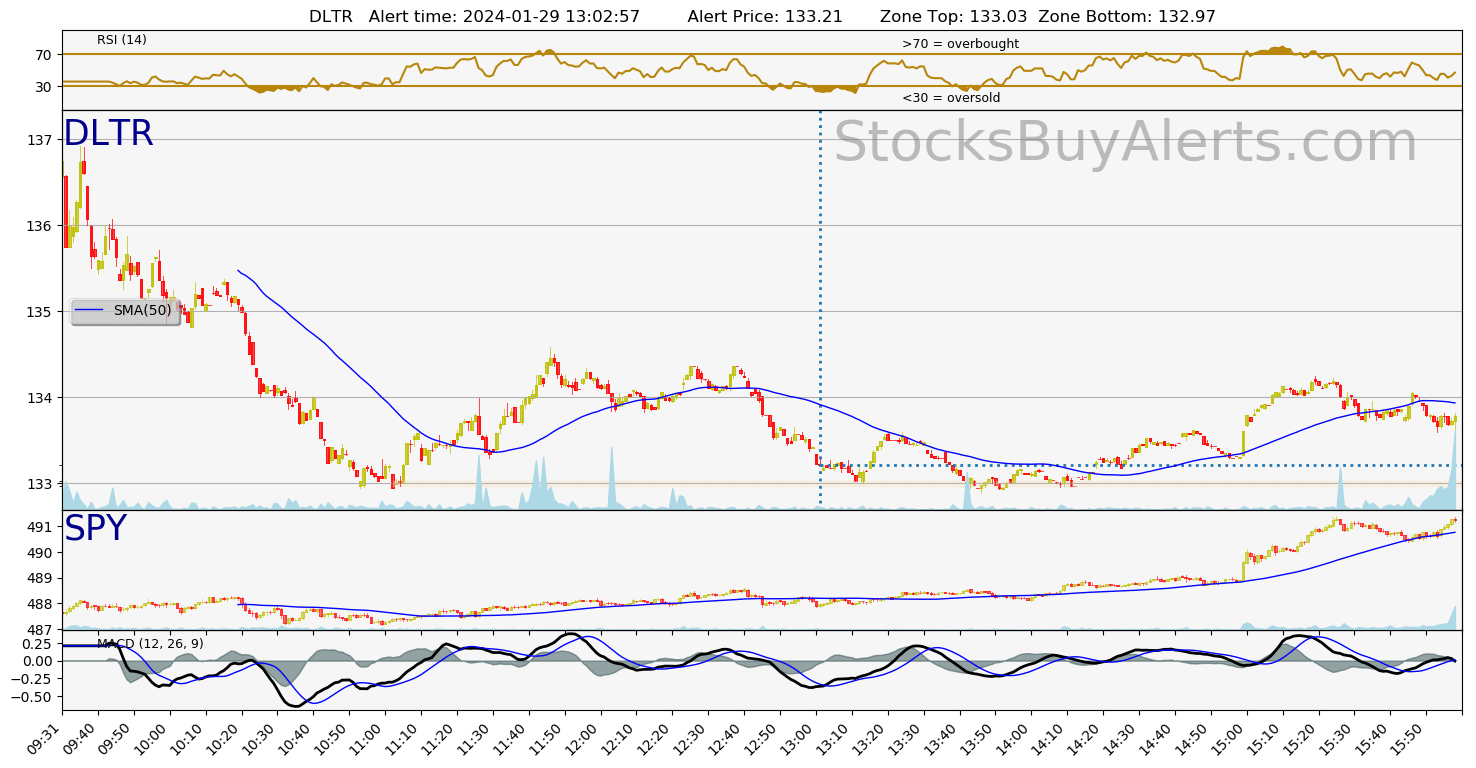
Task: Click the Zone Bottom 132.97 title text
Action: tap(1127, 16)
